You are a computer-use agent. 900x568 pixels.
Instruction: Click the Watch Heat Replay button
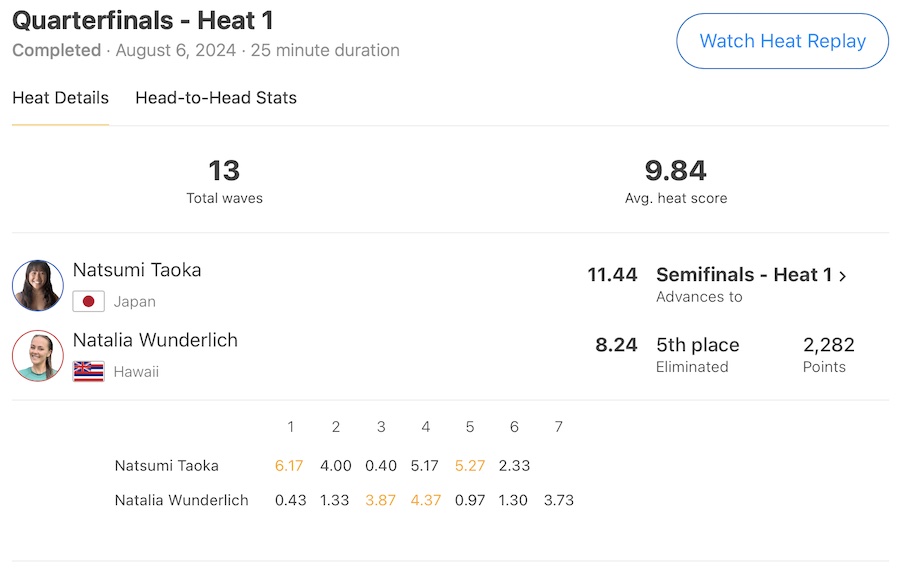click(x=782, y=41)
